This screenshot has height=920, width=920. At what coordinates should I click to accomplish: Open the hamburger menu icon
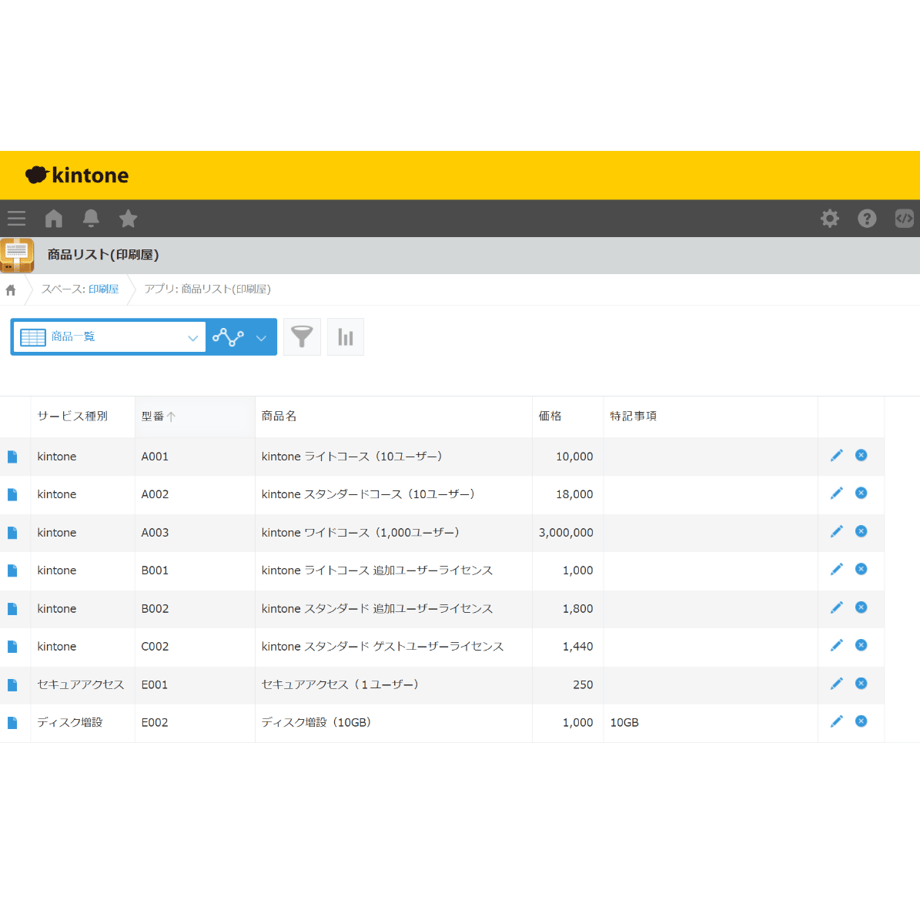[16, 218]
